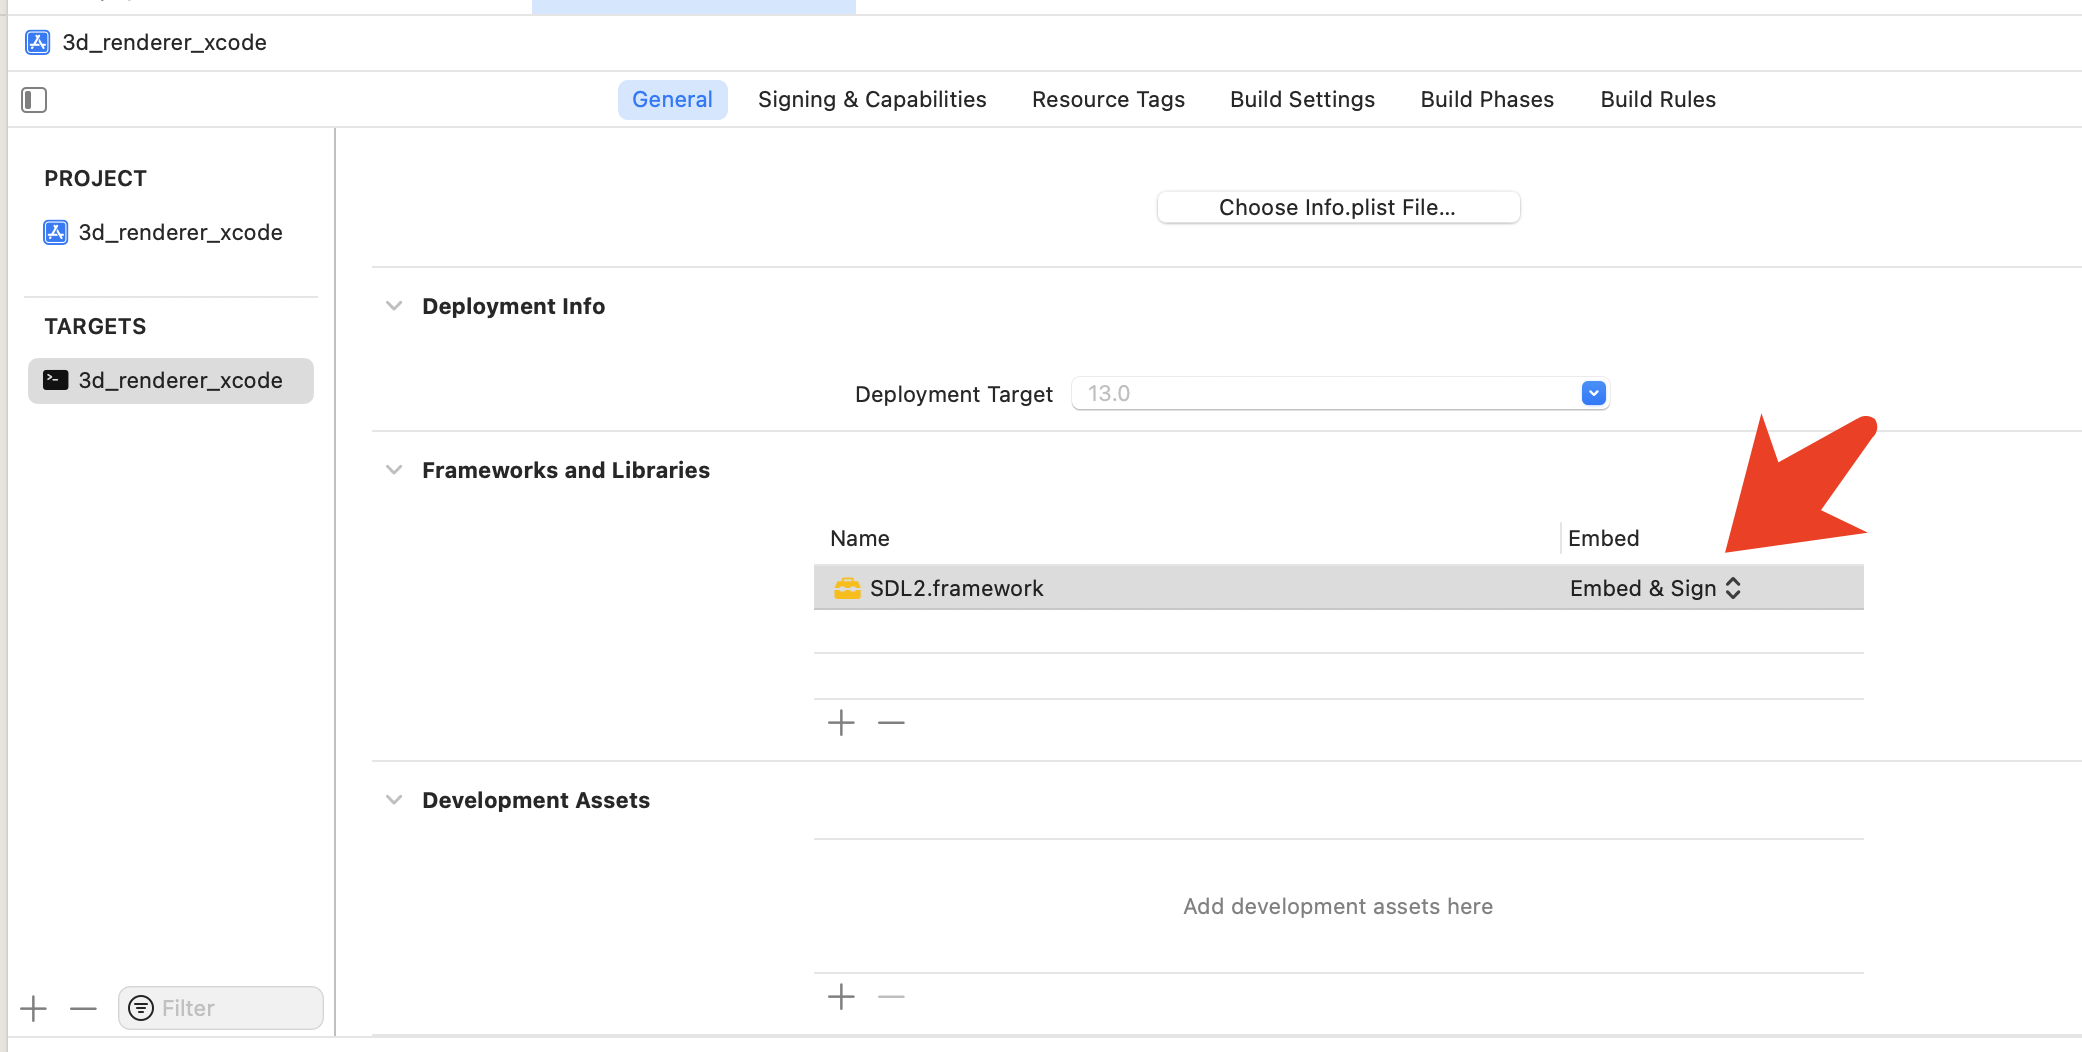
Task: Add a new target with the plus button
Action: (x=34, y=1008)
